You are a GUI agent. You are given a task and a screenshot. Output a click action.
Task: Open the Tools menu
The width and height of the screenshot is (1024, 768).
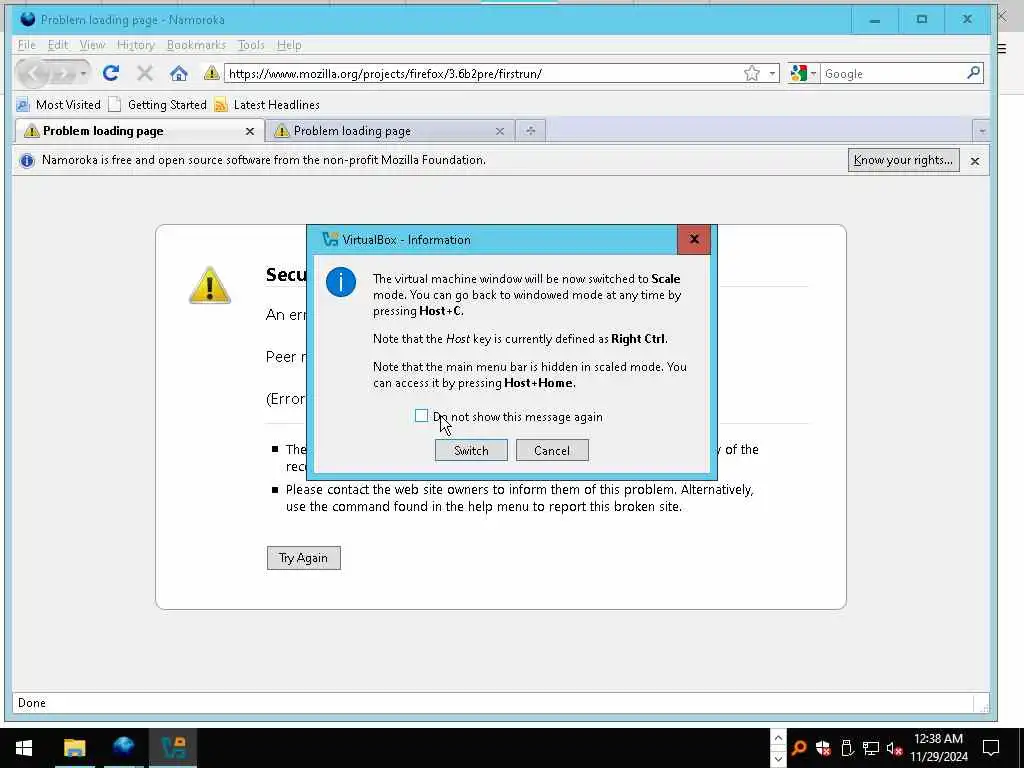point(251,45)
